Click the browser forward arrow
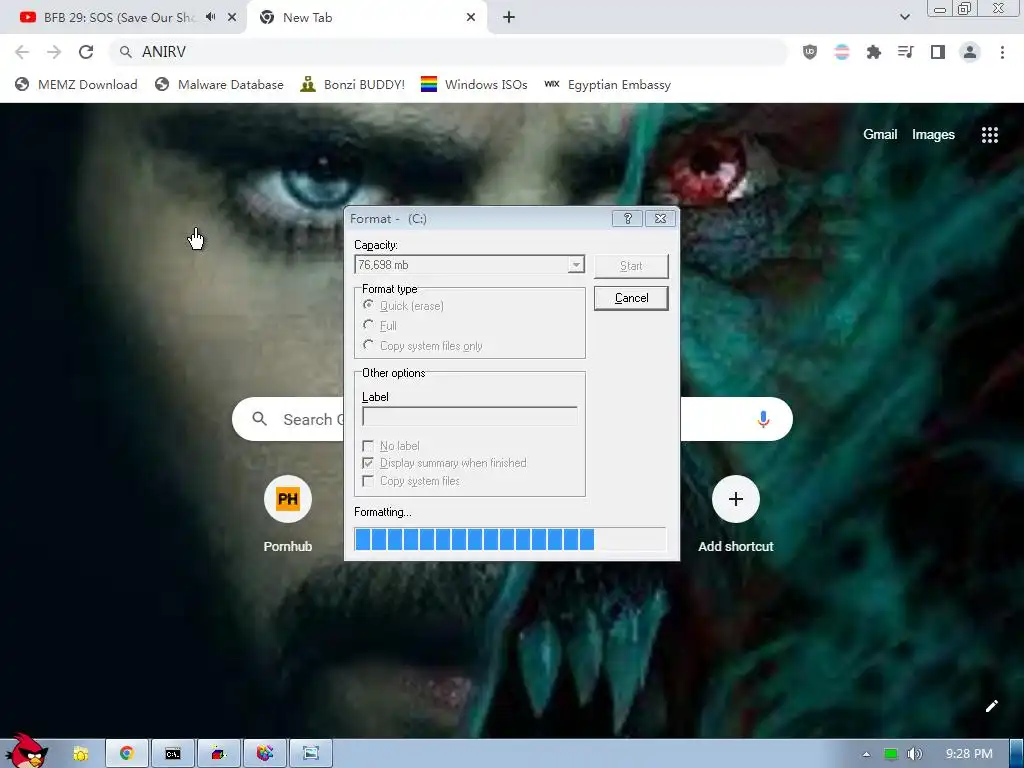Viewport: 1024px width, 768px height. (54, 52)
